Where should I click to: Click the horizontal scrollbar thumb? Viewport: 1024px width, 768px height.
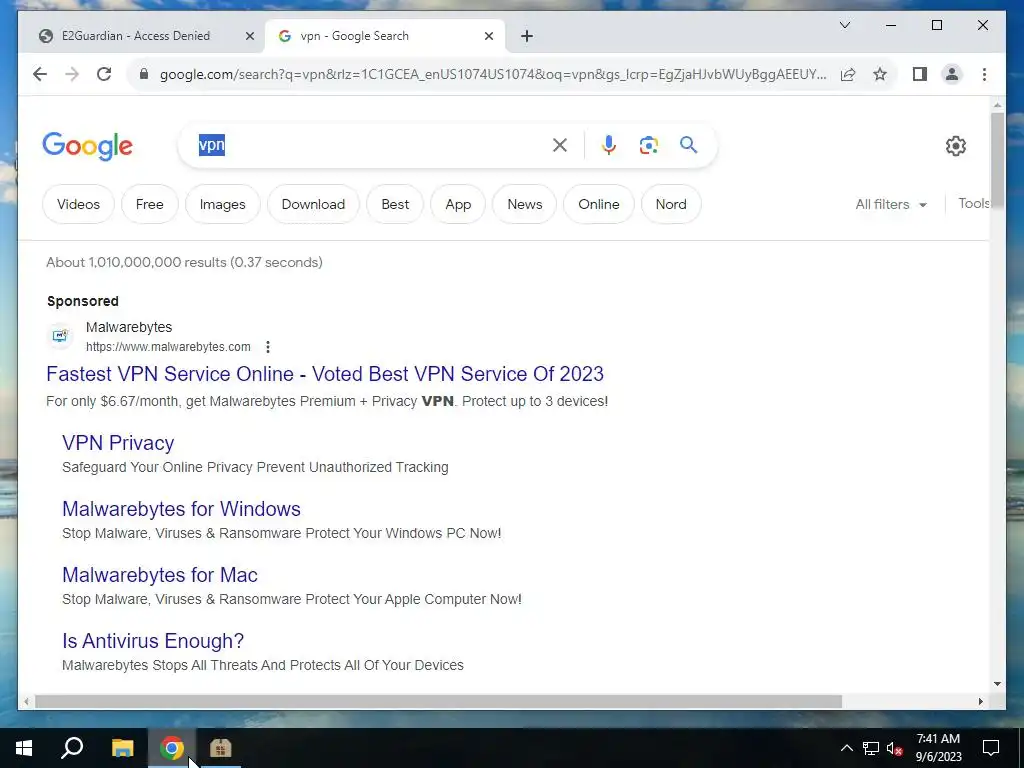point(438,701)
